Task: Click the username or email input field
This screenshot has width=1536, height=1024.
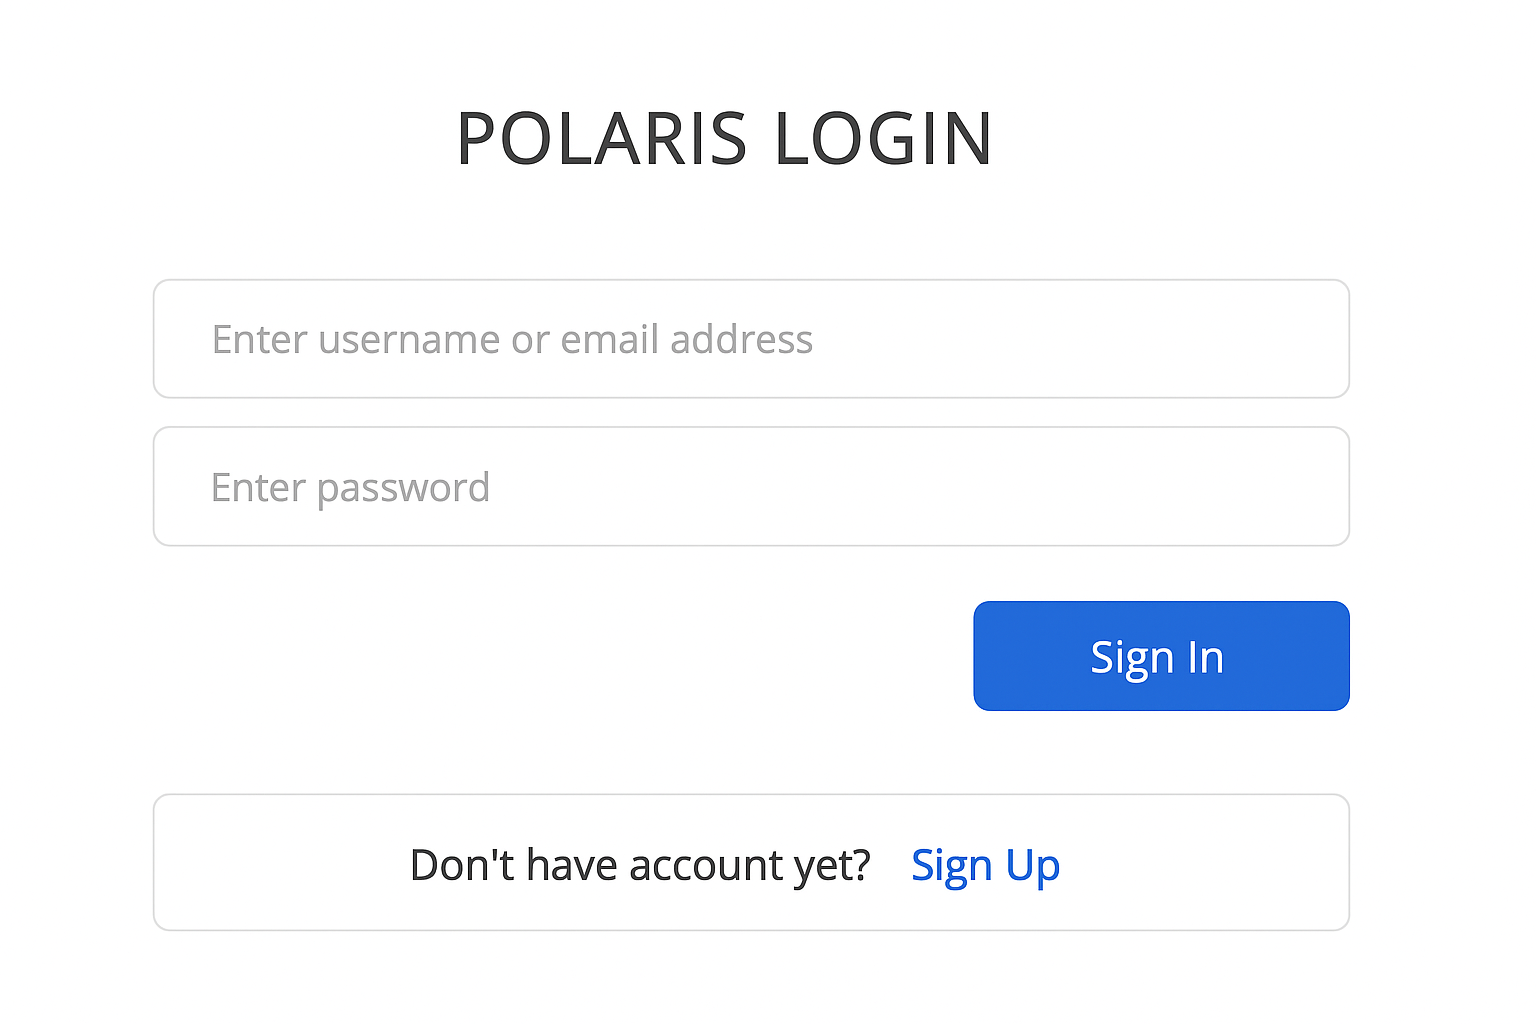Action: tap(750, 339)
